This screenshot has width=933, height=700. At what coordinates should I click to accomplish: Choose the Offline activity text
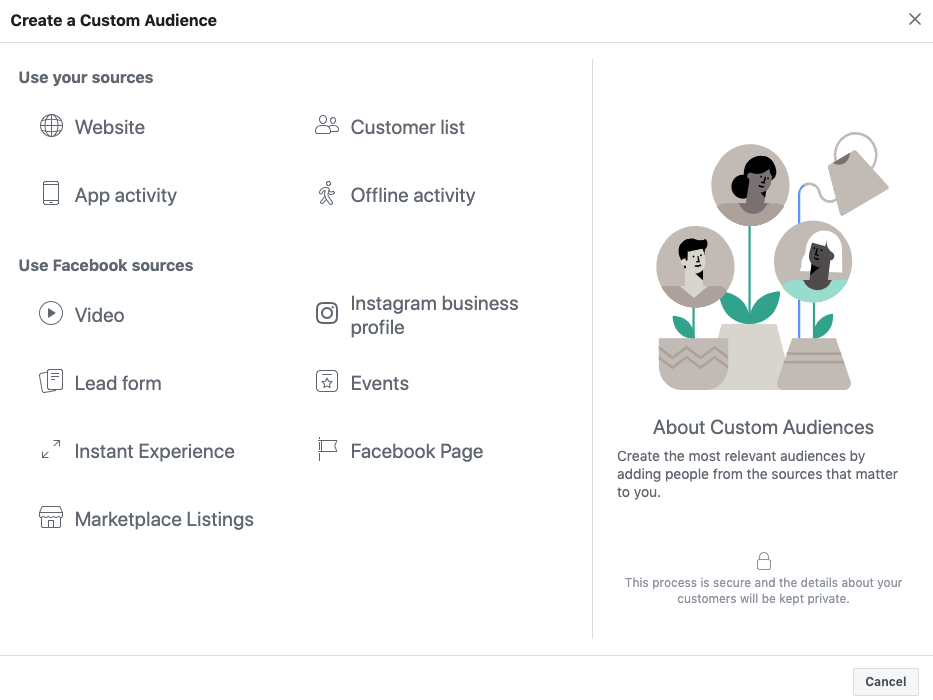point(413,195)
